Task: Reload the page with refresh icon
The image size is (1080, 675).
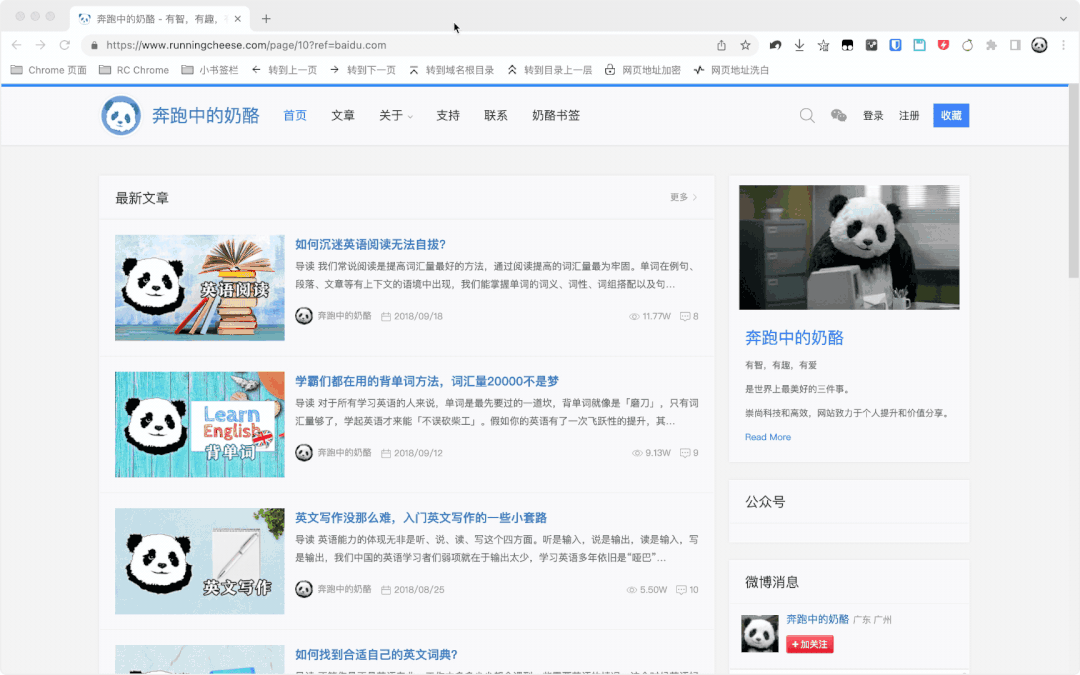Action: (x=65, y=45)
